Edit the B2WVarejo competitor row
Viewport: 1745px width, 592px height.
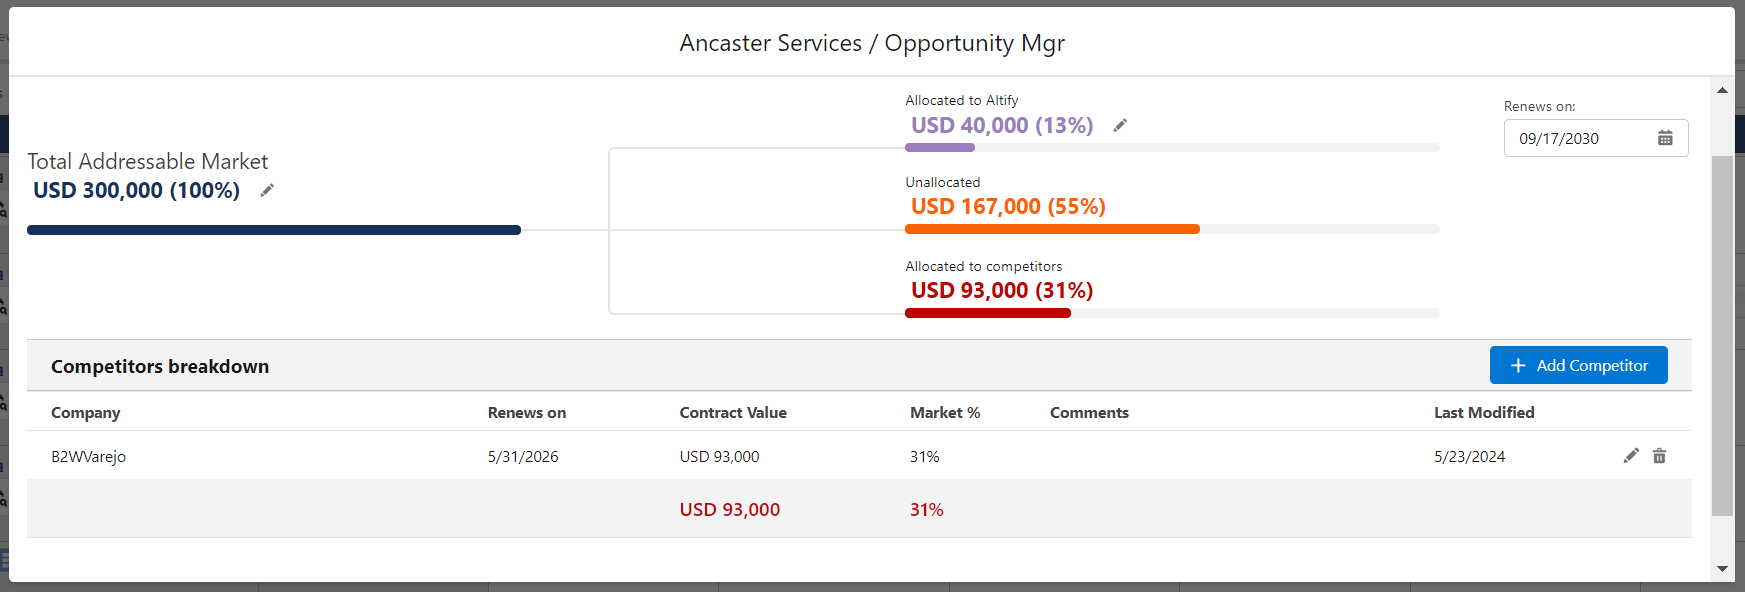click(x=1631, y=456)
